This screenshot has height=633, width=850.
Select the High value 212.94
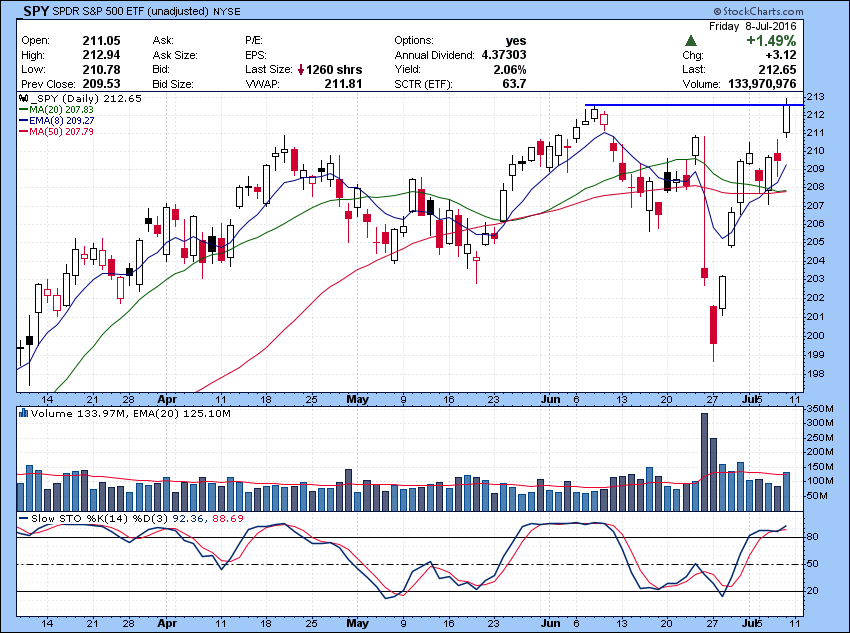pyautogui.click(x=101, y=55)
